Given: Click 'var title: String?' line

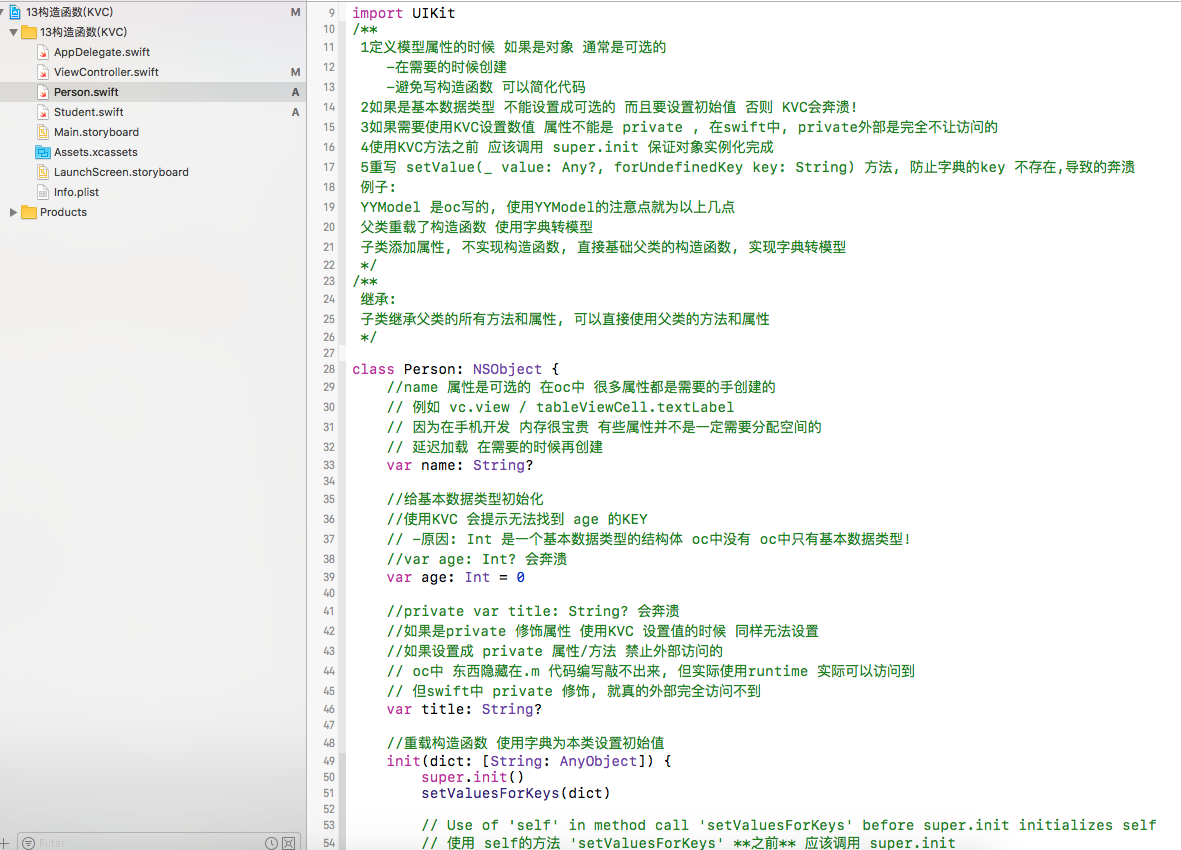Looking at the screenshot, I should pyautogui.click(x=464, y=709).
